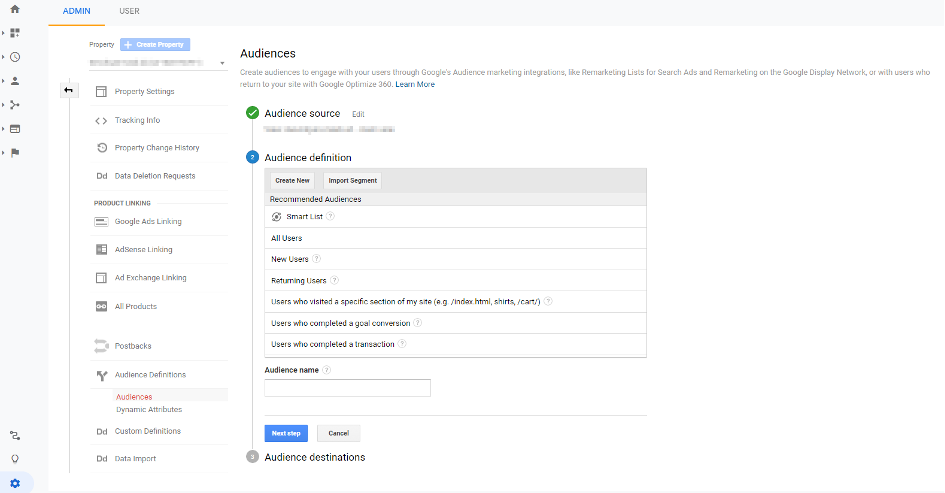Click the Home icon in left sidebar
This screenshot has height=493, width=945.
pyautogui.click(x=14, y=10)
